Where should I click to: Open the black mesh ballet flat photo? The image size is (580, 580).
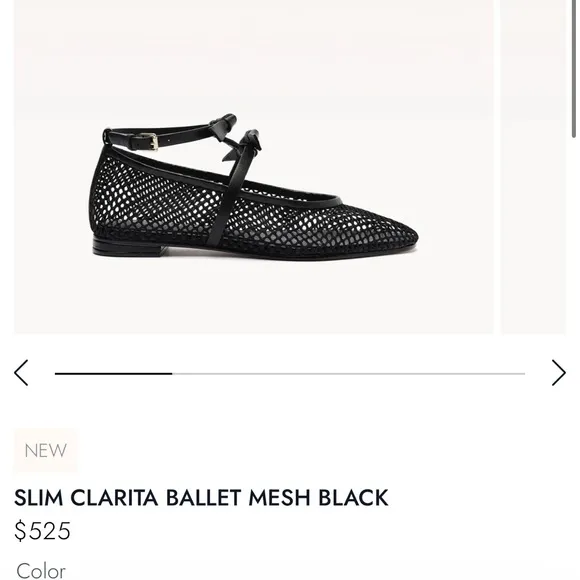click(x=254, y=166)
